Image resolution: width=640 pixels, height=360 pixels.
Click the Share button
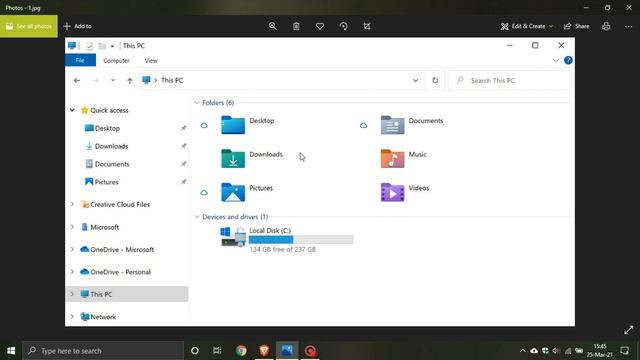(x=576, y=26)
